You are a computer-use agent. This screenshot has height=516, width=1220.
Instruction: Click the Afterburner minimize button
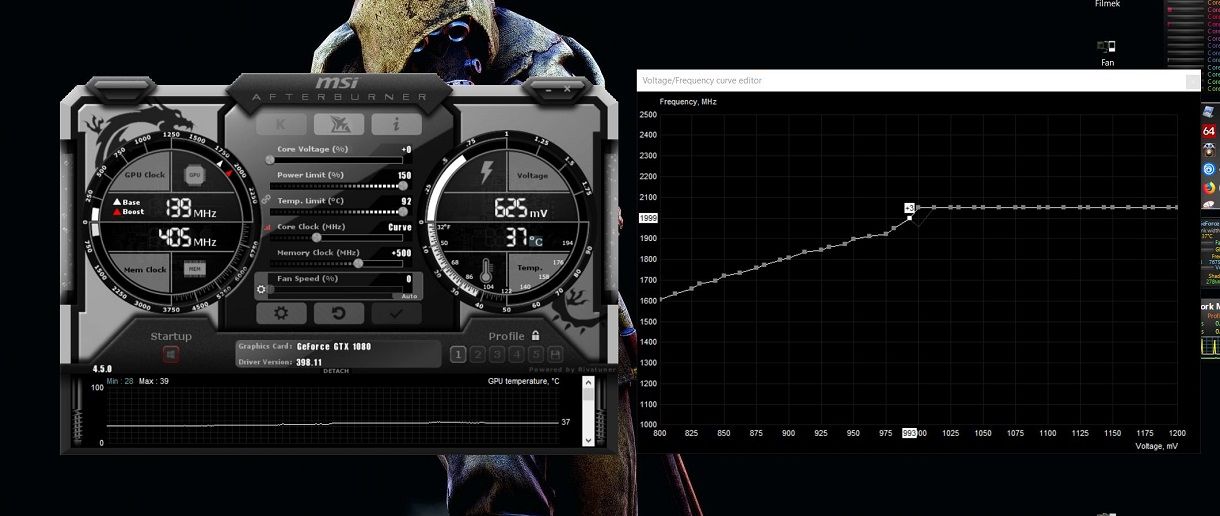click(x=546, y=90)
